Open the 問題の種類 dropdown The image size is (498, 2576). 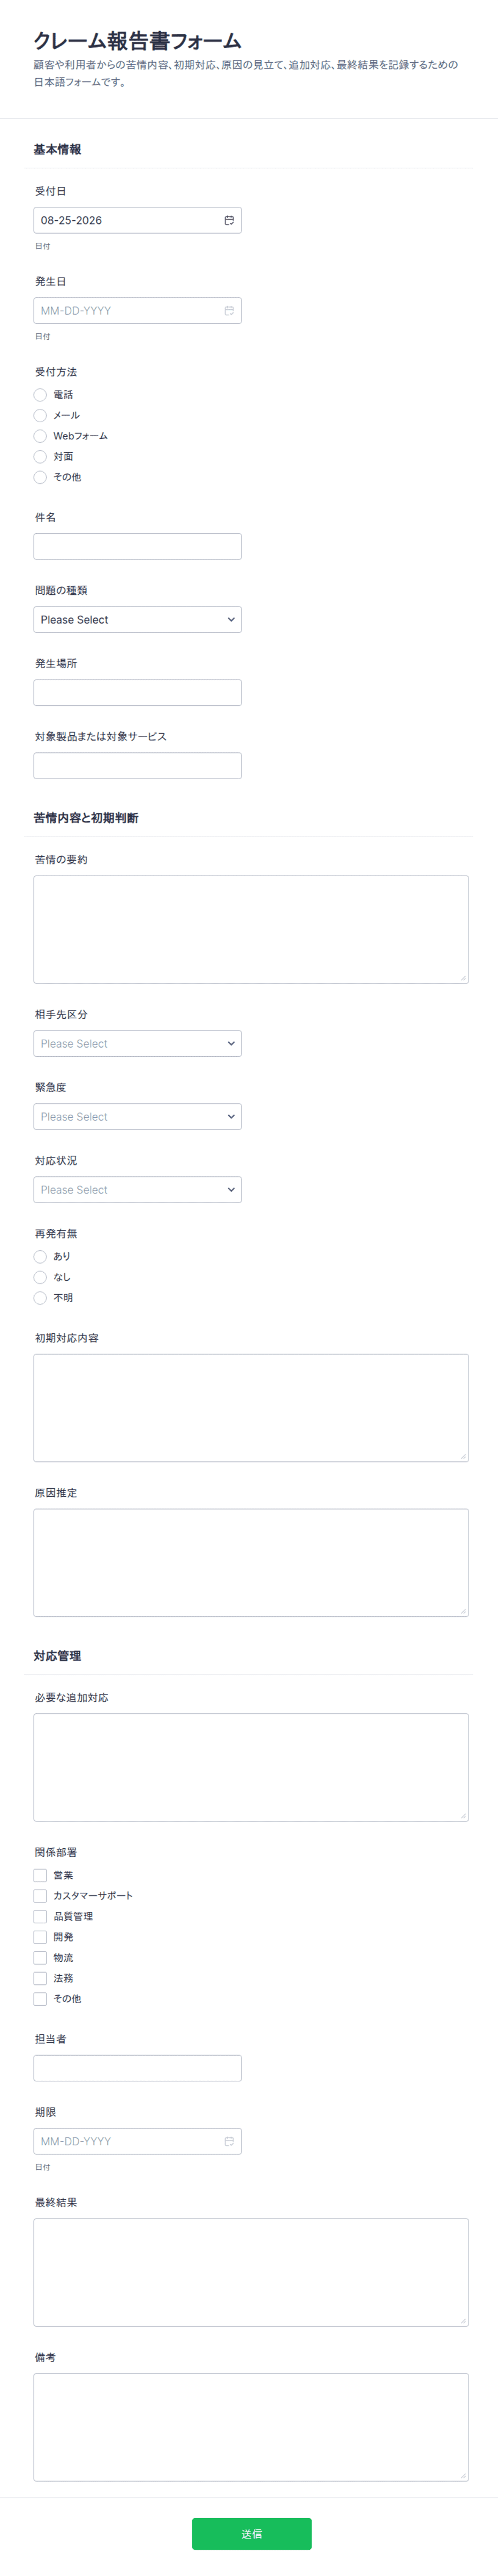(137, 620)
